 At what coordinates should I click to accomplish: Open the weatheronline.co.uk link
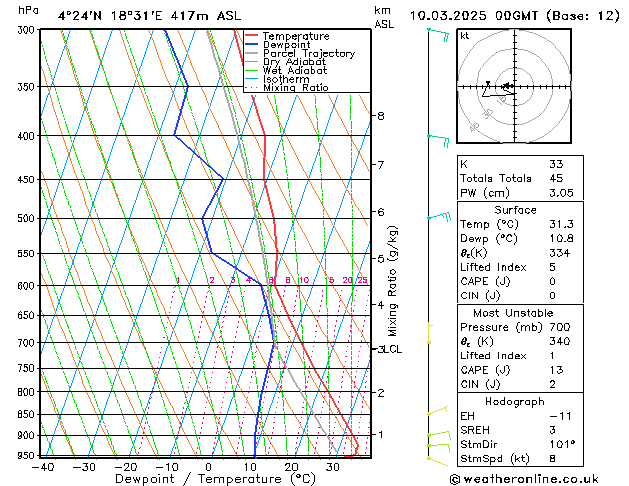coord(540,478)
